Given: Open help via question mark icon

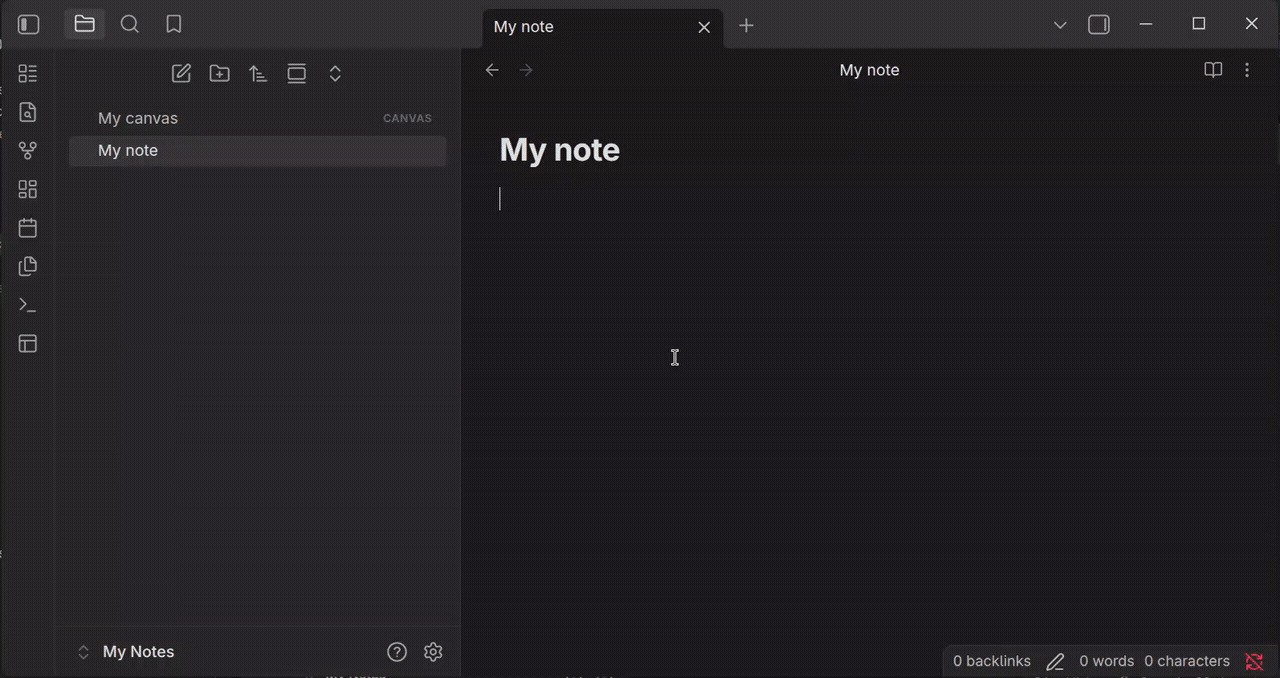Looking at the screenshot, I should (x=397, y=652).
